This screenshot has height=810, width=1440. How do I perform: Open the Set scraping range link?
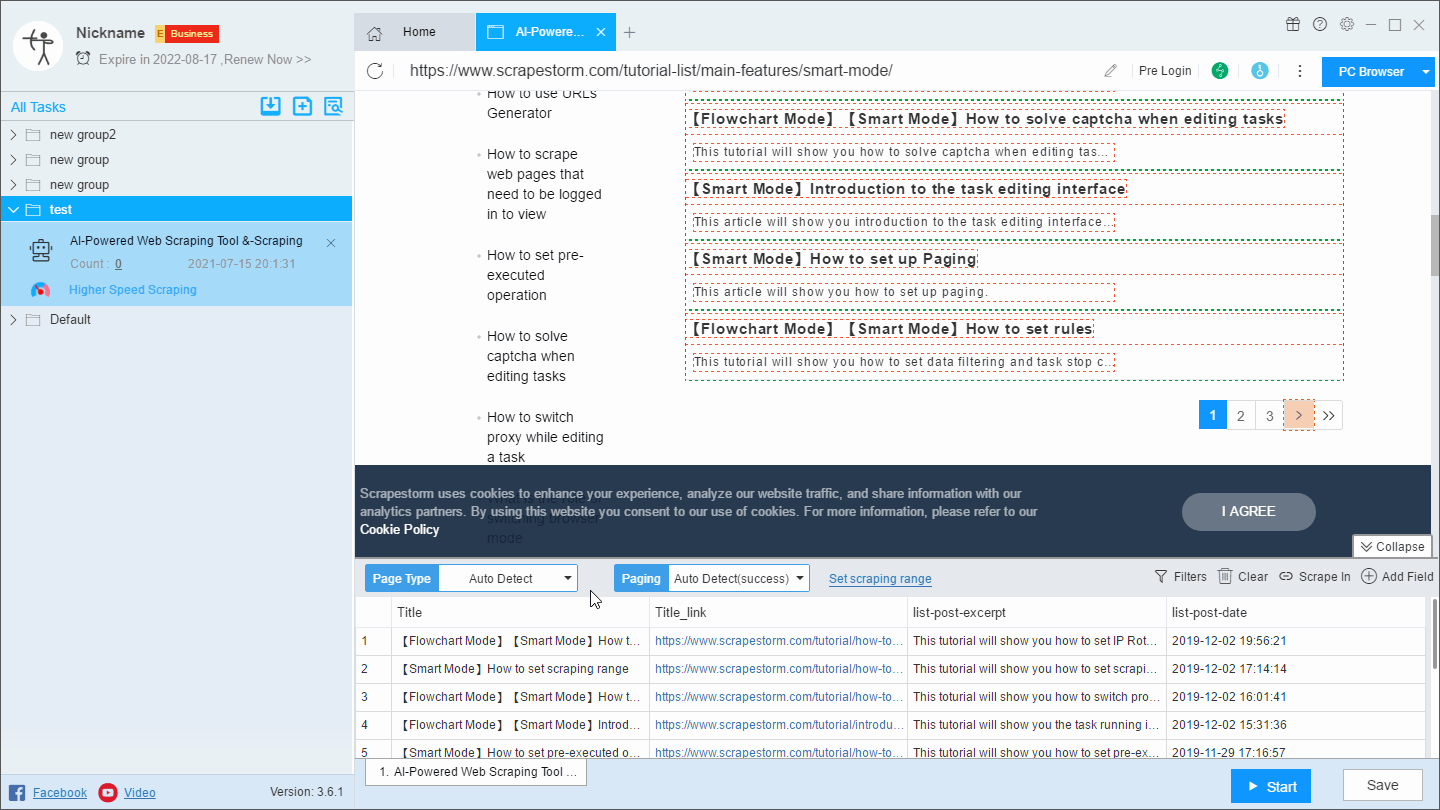tap(880, 579)
